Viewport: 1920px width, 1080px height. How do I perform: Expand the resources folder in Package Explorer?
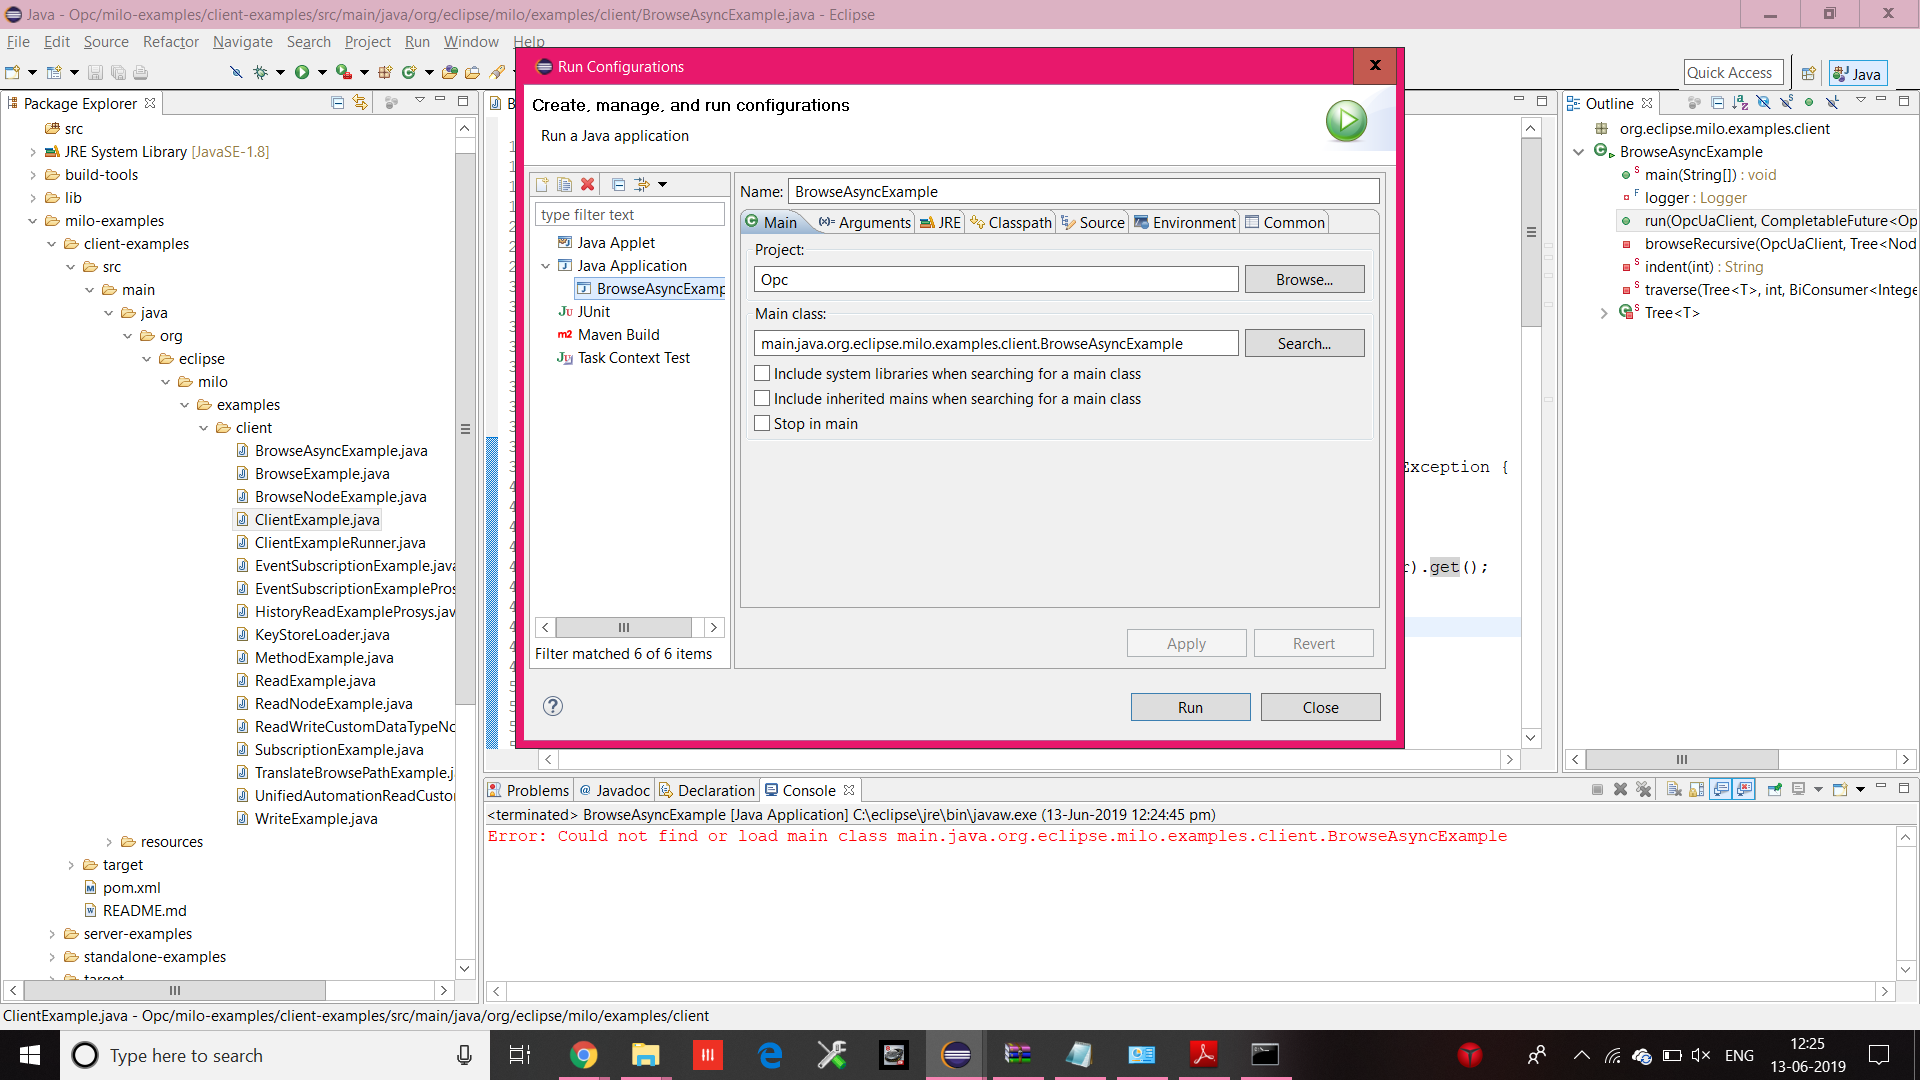click(109, 842)
